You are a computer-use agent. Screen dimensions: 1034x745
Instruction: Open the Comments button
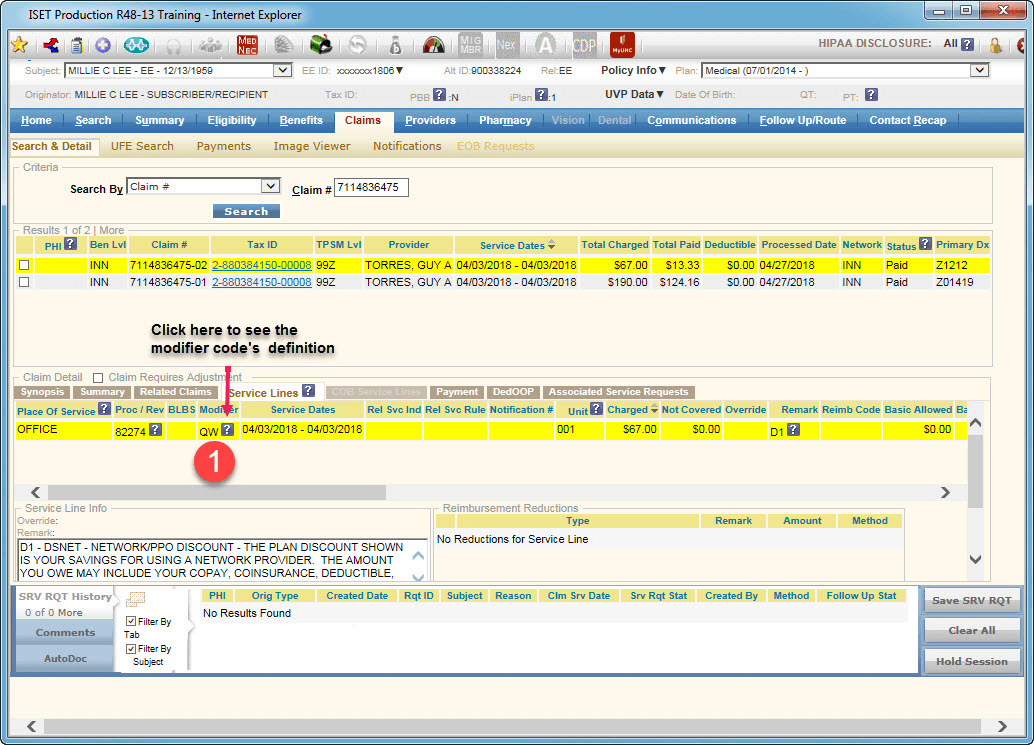coord(65,632)
